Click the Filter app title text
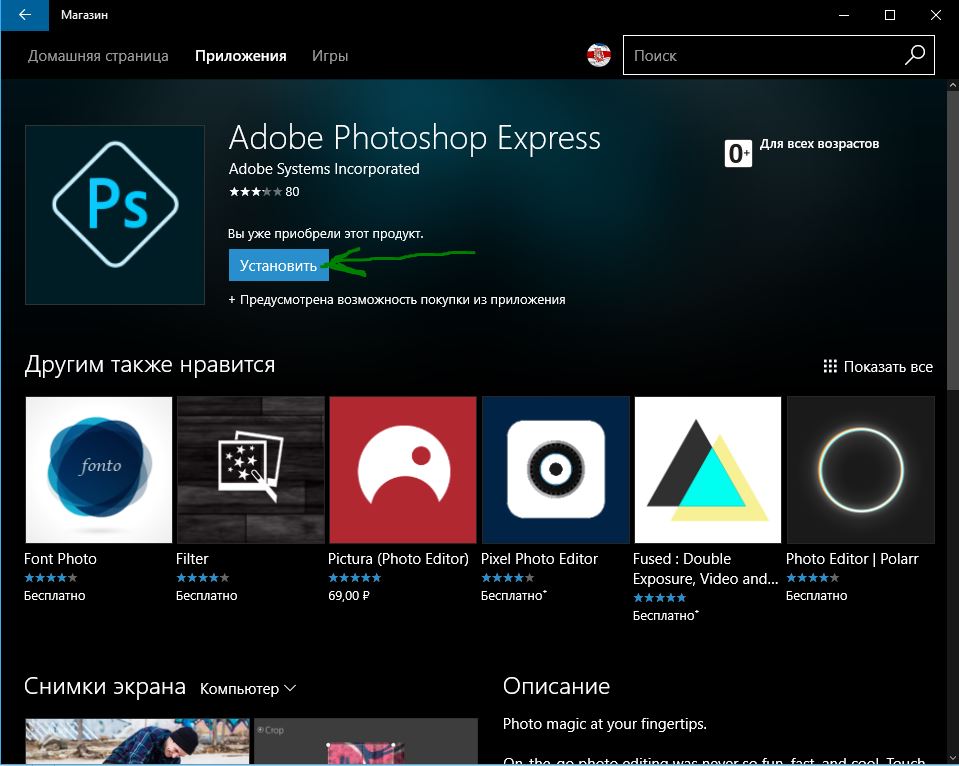Viewport: 959px width, 766px height. click(192, 559)
